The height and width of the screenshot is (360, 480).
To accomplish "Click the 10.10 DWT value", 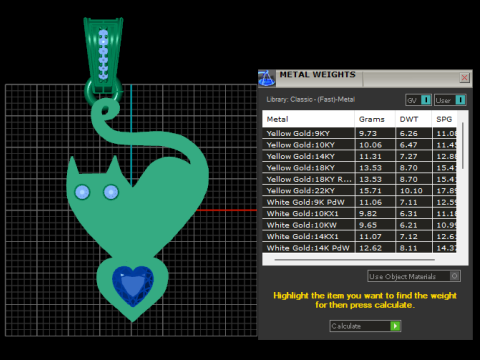I will [411, 191].
